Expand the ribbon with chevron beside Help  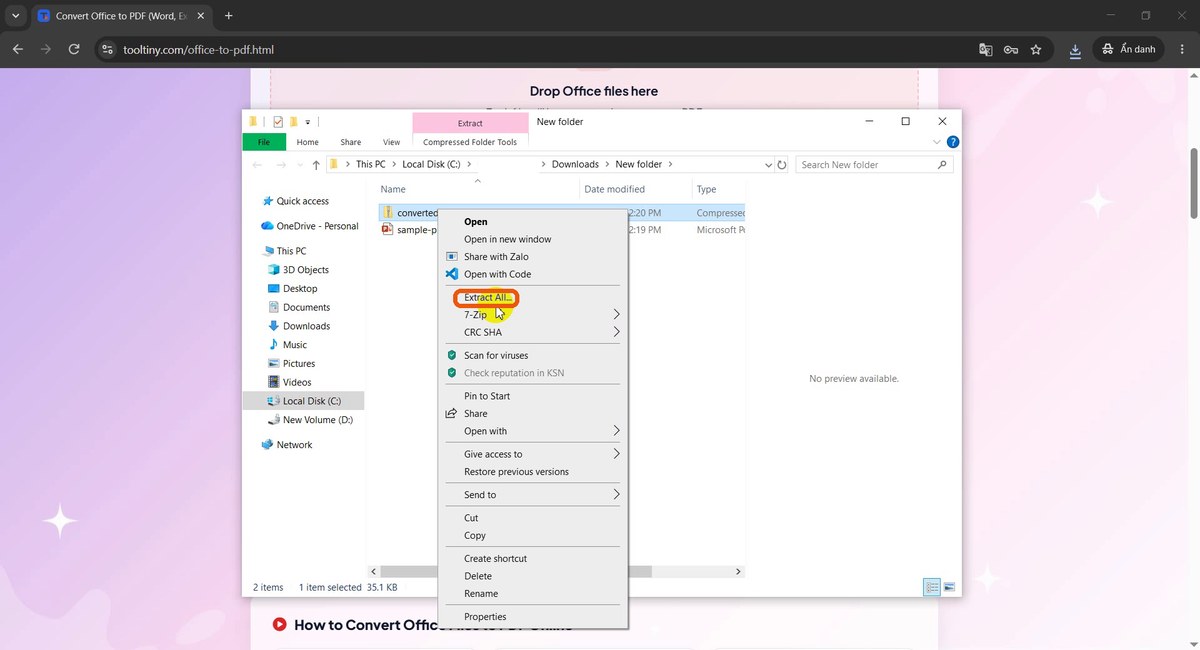click(x=938, y=142)
